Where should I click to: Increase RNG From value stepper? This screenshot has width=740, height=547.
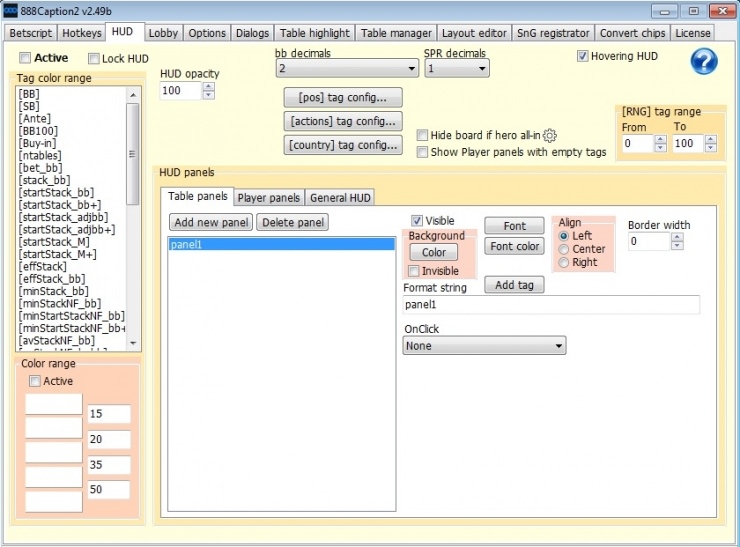661,139
